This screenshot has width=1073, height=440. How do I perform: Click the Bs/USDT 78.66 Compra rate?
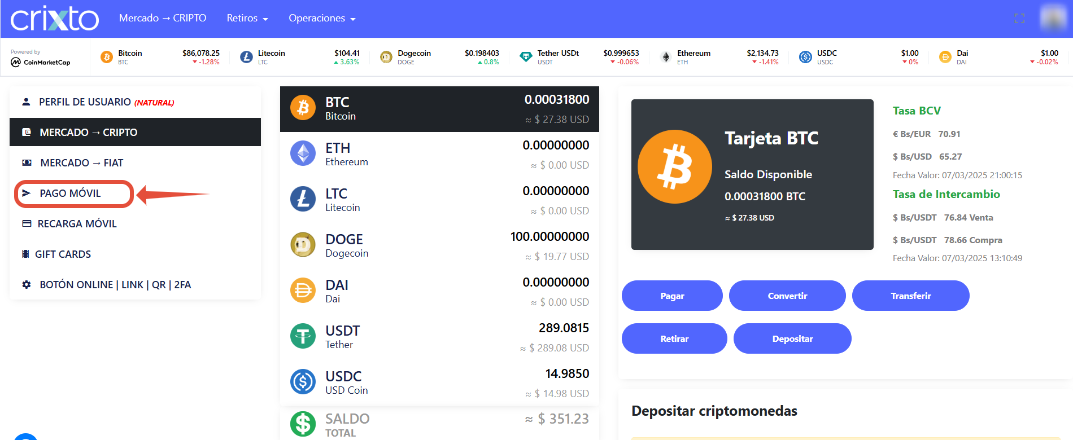click(948, 240)
